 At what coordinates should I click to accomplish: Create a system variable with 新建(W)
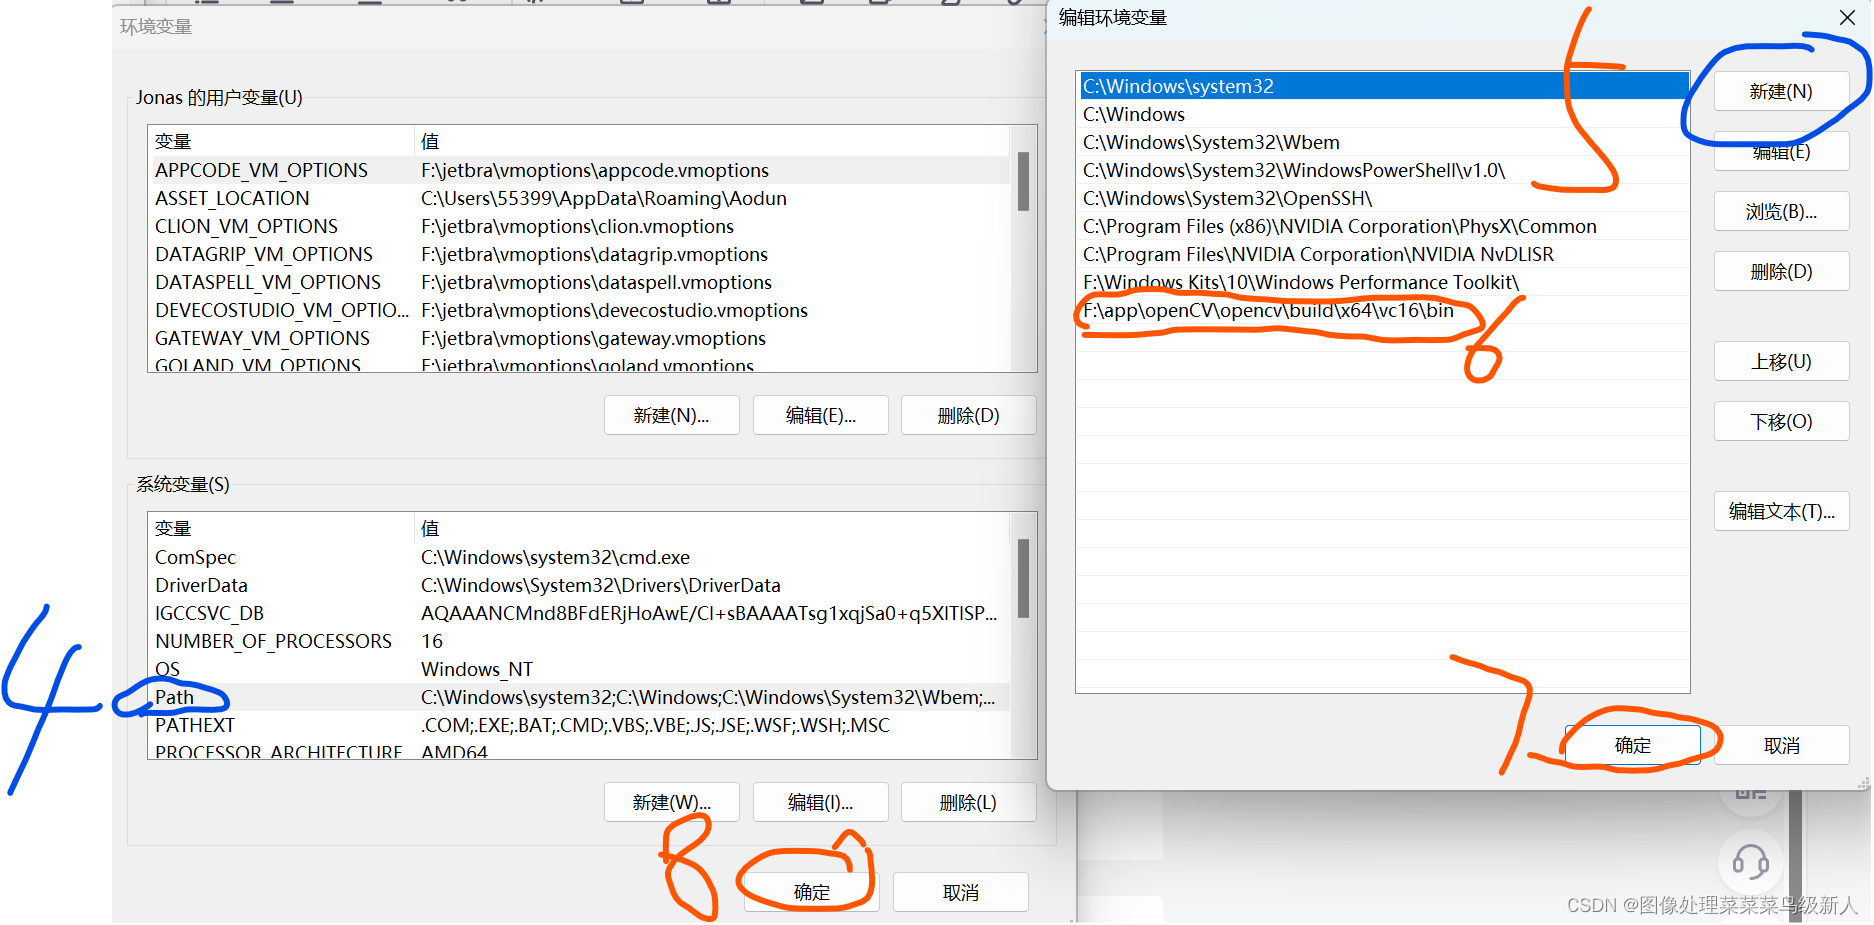coord(671,801)
